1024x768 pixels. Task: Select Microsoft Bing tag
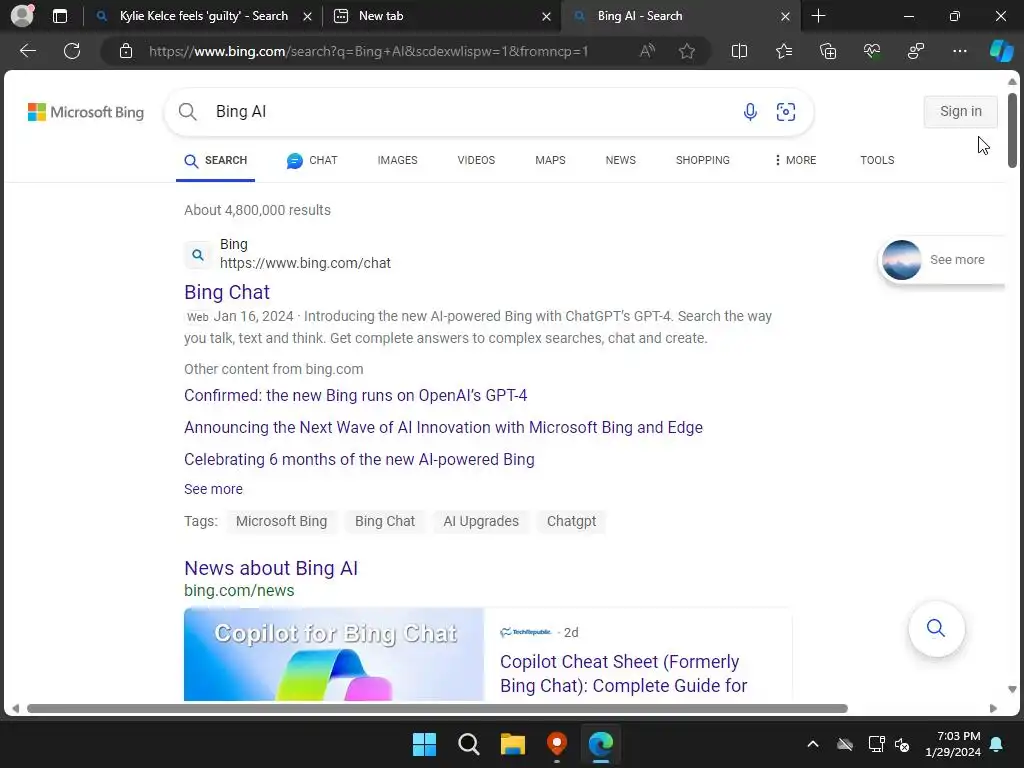pos(281,521)
